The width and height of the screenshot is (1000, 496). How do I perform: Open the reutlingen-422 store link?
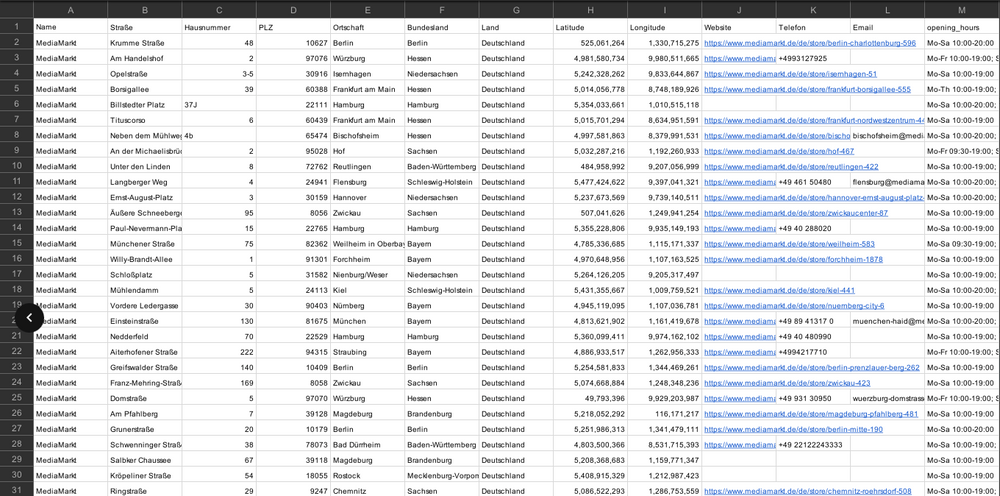(x=791, y=166)
